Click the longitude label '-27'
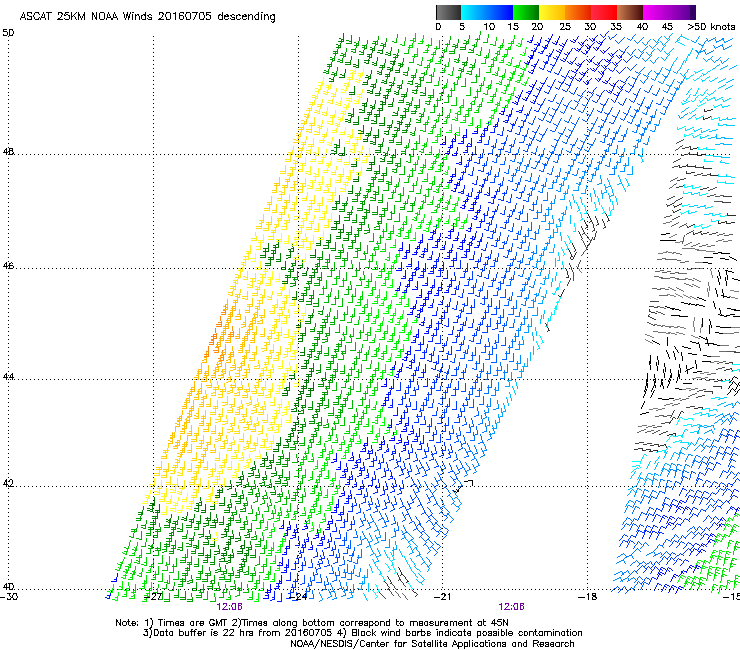 pos(153,597)
